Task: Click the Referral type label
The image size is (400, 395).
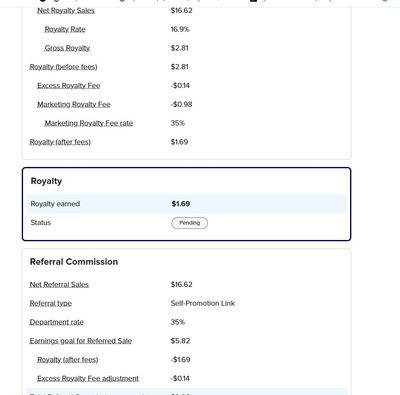Action: (x=51, y=303)
